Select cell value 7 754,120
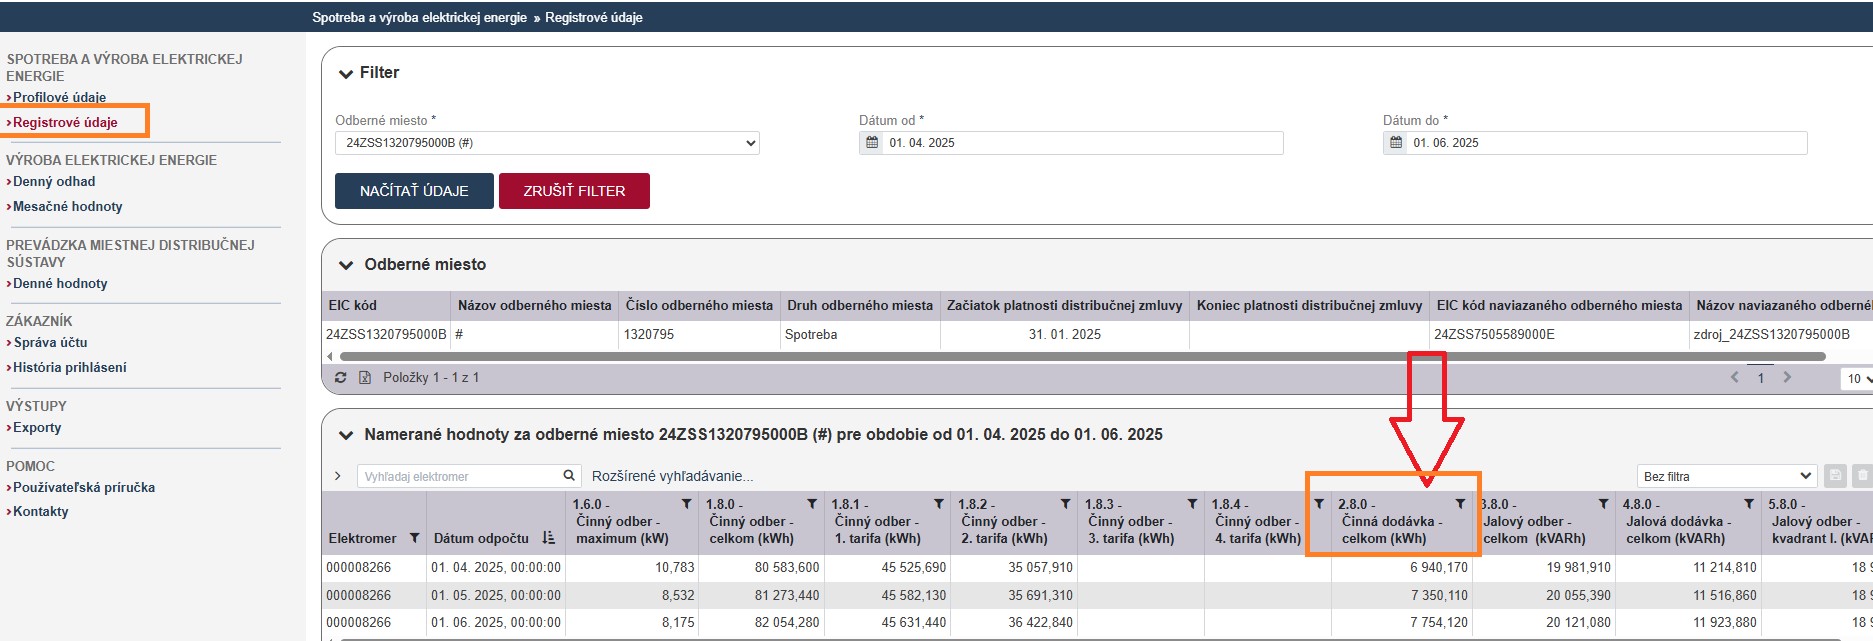This screenshot has width=1873, height=641. point(1401,622)
